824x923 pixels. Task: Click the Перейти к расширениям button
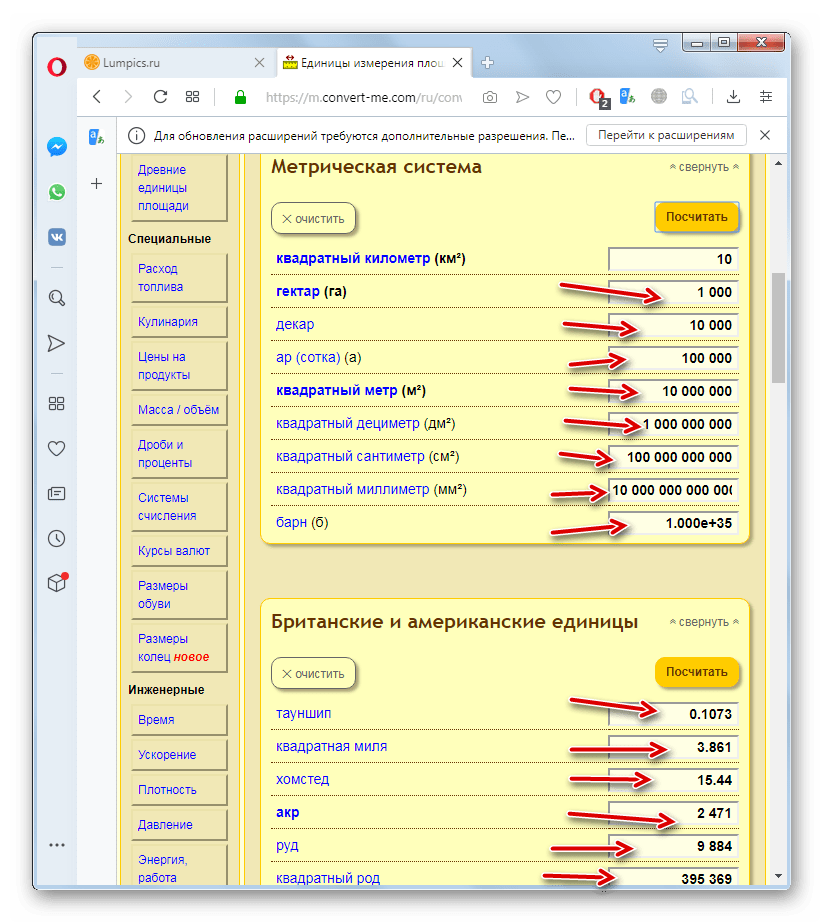pyautogui.click(x=666, y=135)
